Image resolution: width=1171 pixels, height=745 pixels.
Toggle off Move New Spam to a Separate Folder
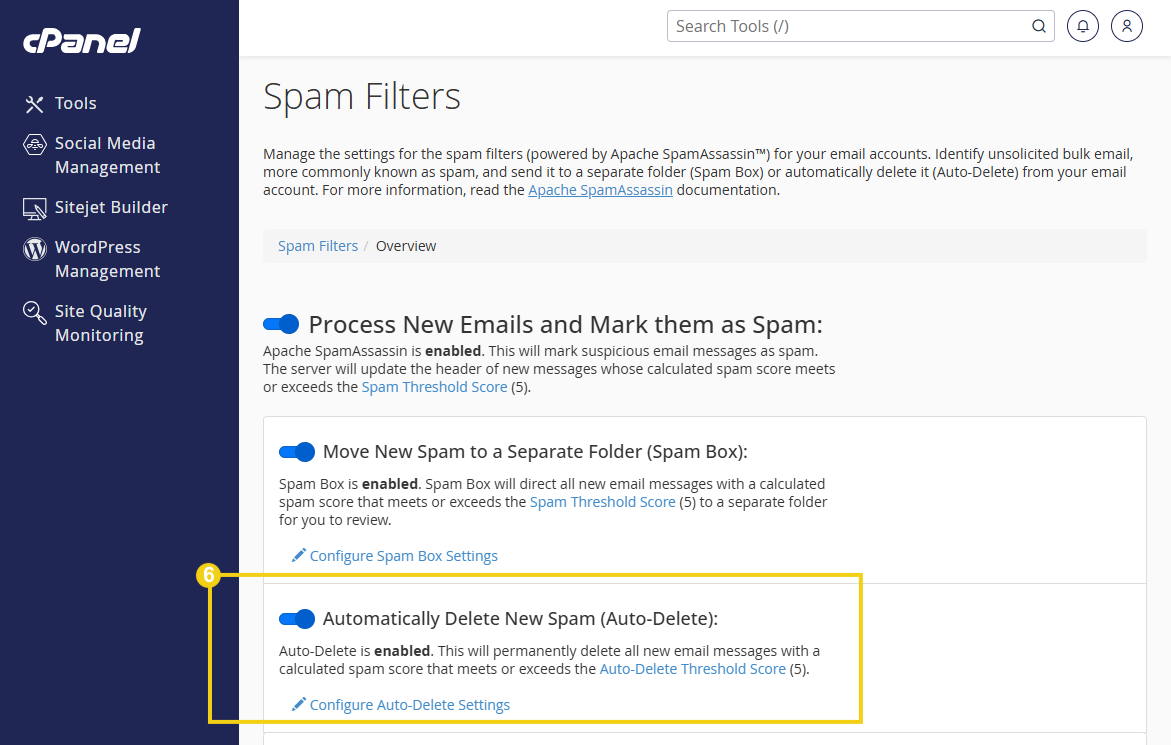click(296, 452)
